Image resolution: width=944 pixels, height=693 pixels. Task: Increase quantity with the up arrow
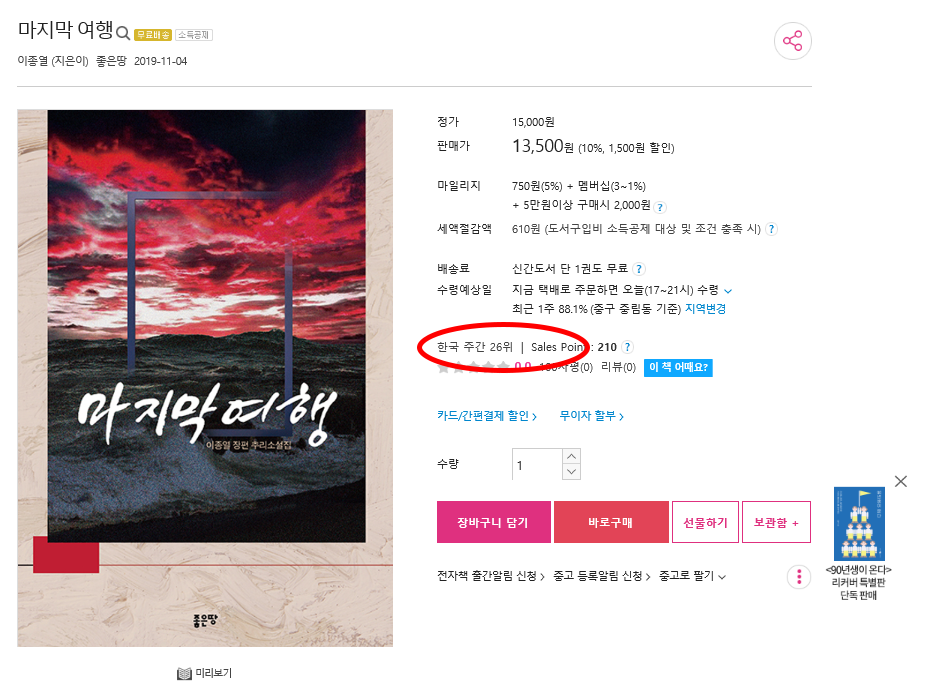click(x=571, y=456)
